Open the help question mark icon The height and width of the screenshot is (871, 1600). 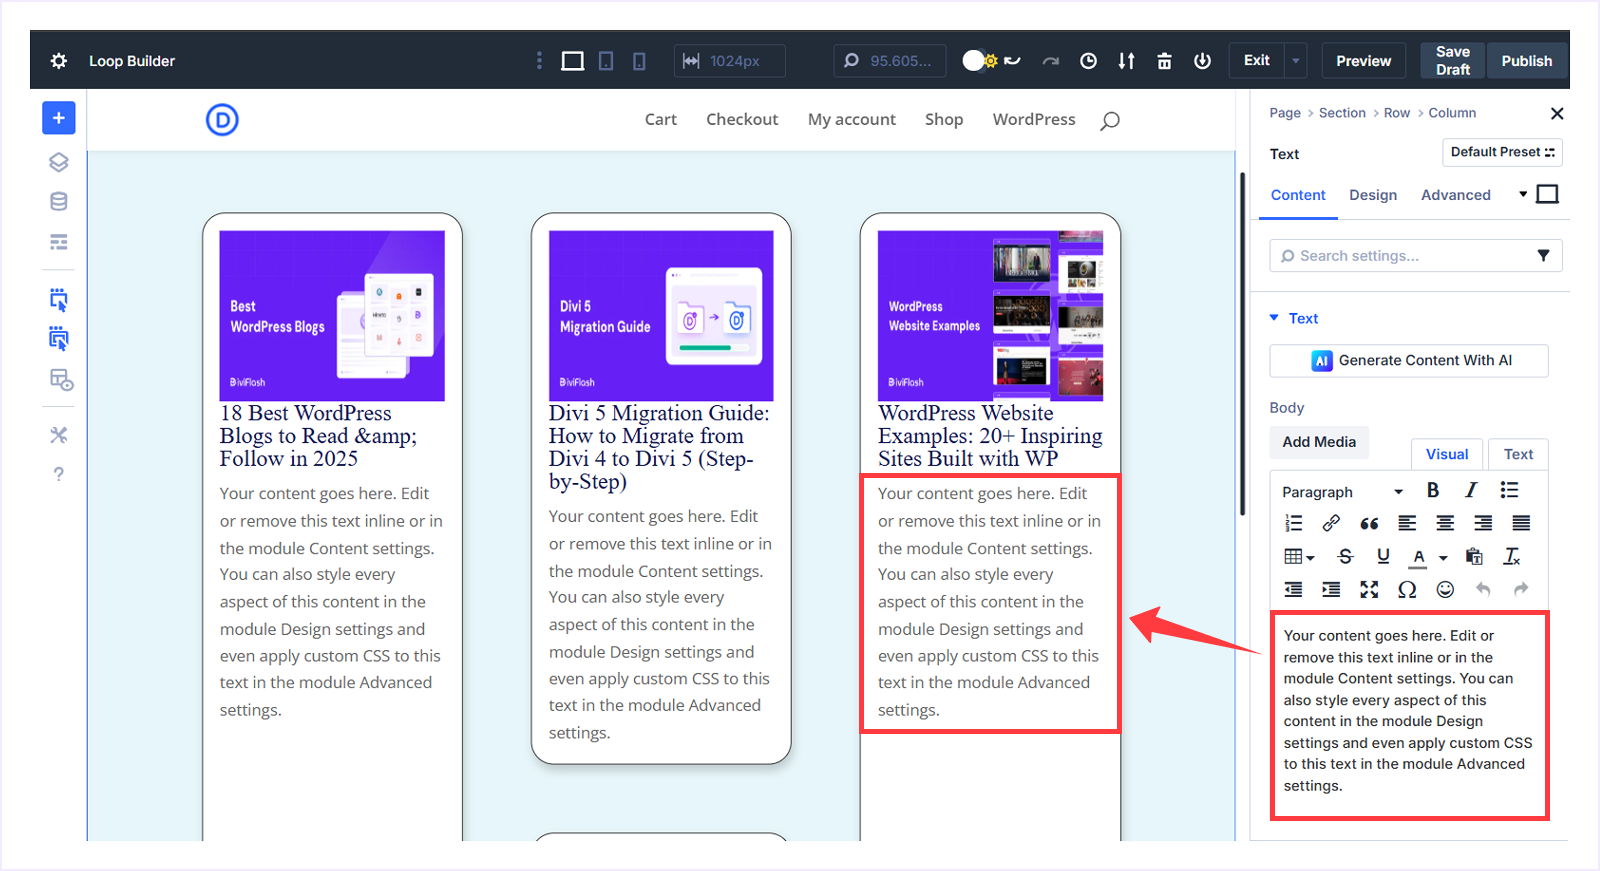coord(59,474)
